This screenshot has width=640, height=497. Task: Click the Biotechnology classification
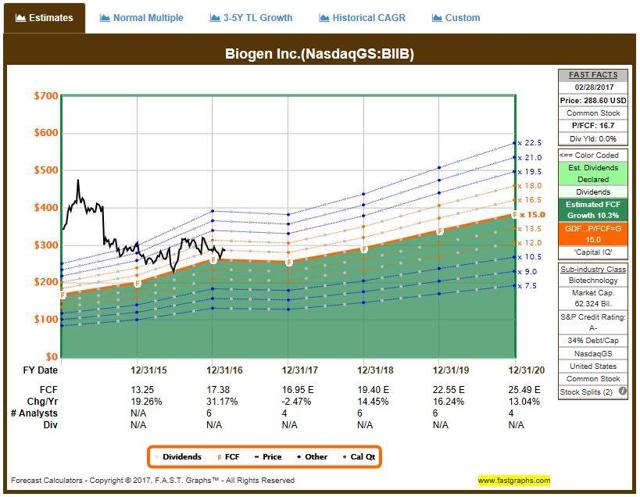coord(593,280)
